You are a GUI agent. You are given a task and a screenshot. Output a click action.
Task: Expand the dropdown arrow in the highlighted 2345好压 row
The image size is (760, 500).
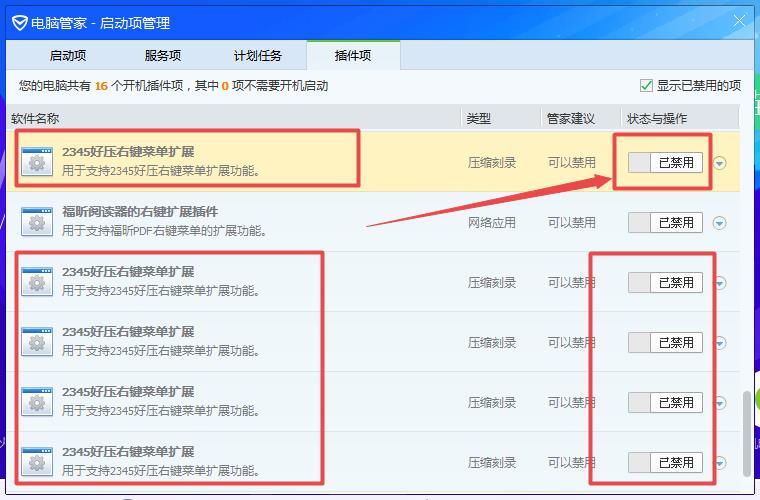pyautogui.click(x=720, y=163)
